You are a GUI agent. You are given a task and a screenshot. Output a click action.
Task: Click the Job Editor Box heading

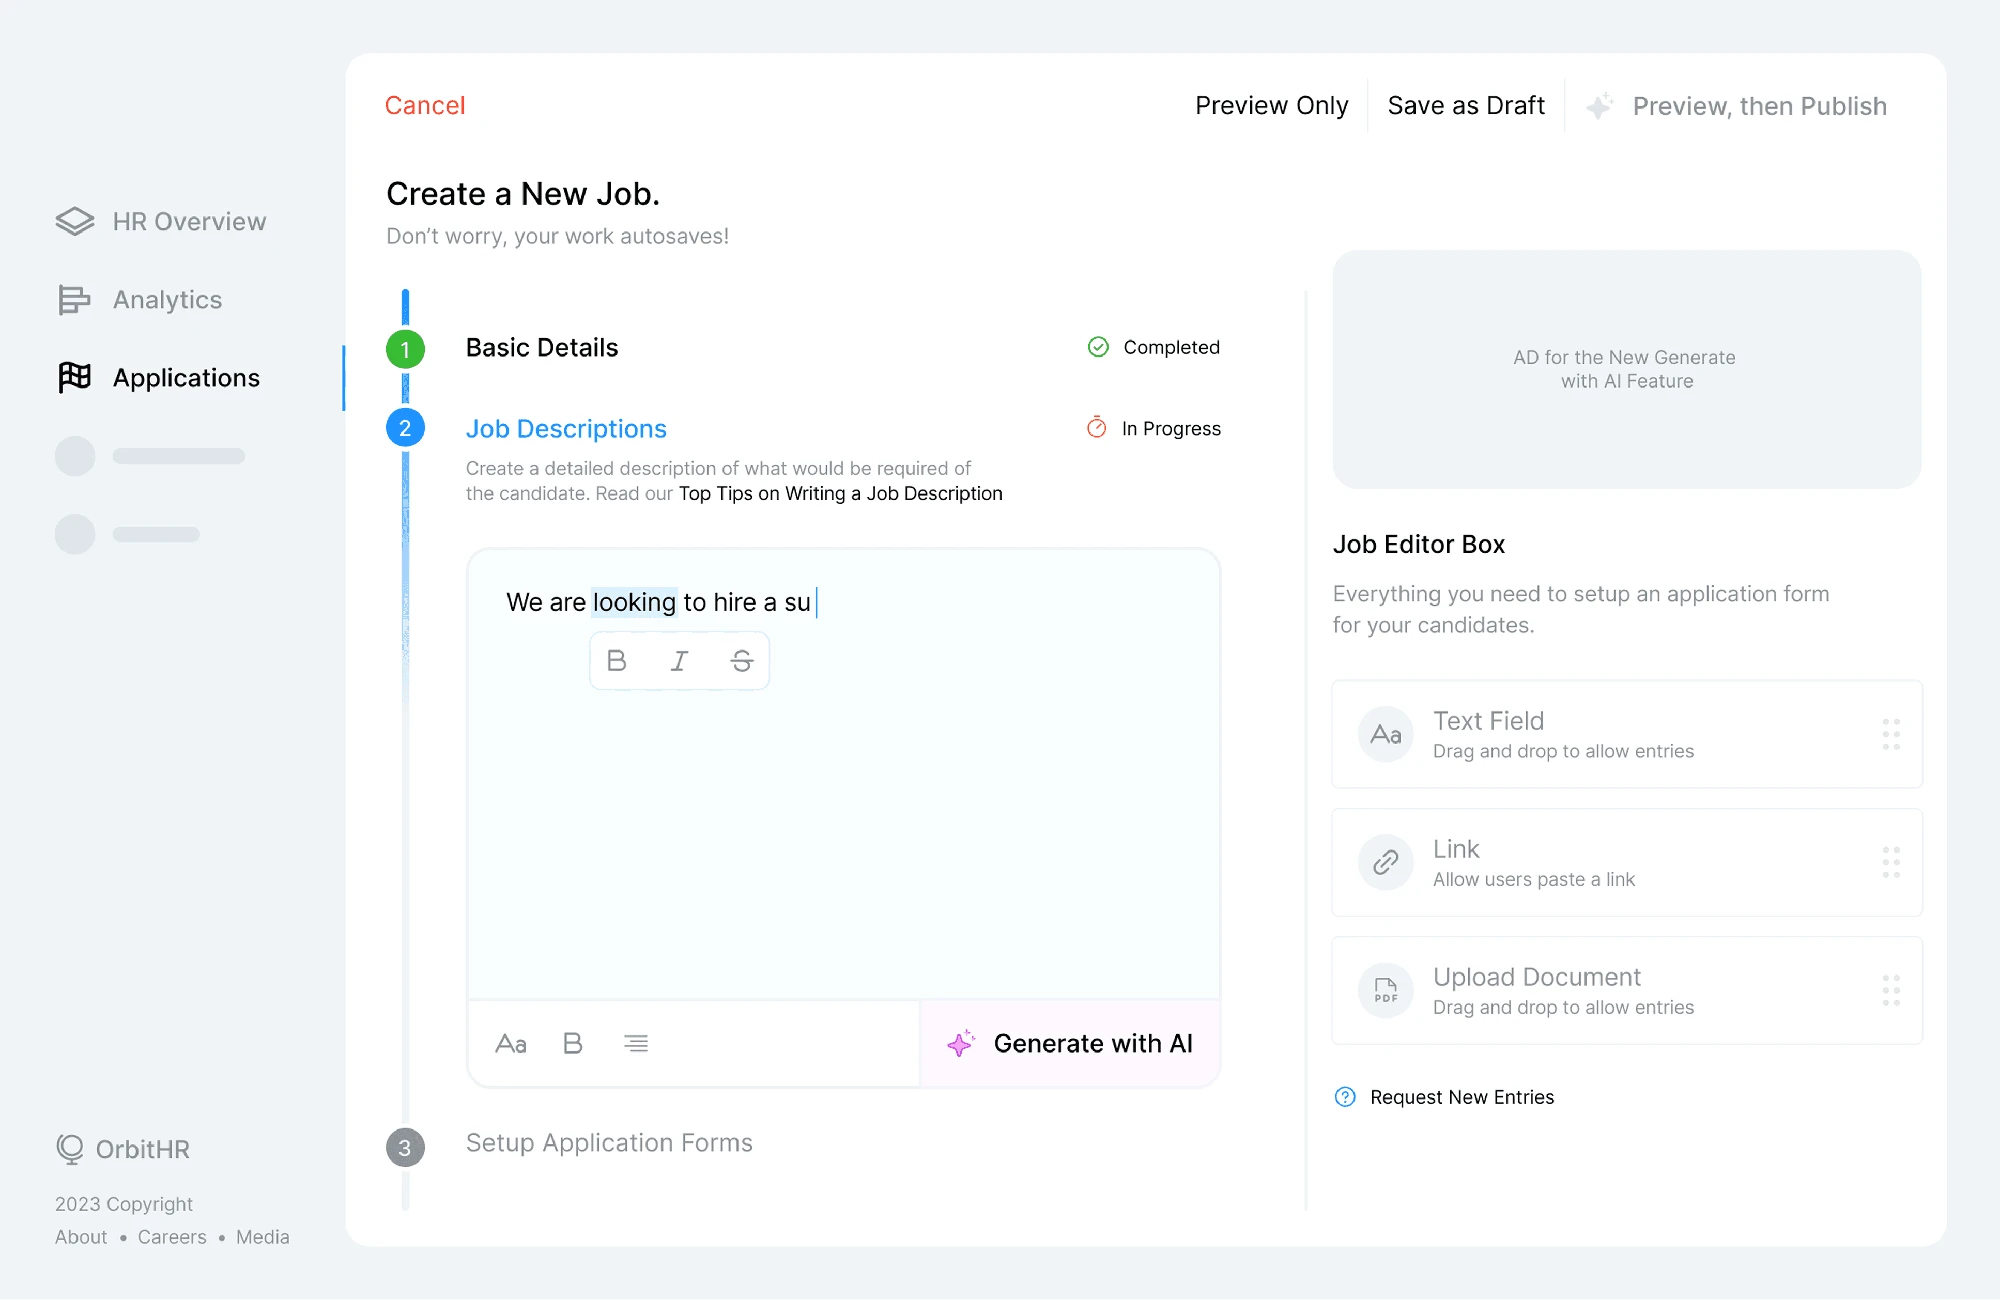pyautogui.click(x=1419, y=544)
